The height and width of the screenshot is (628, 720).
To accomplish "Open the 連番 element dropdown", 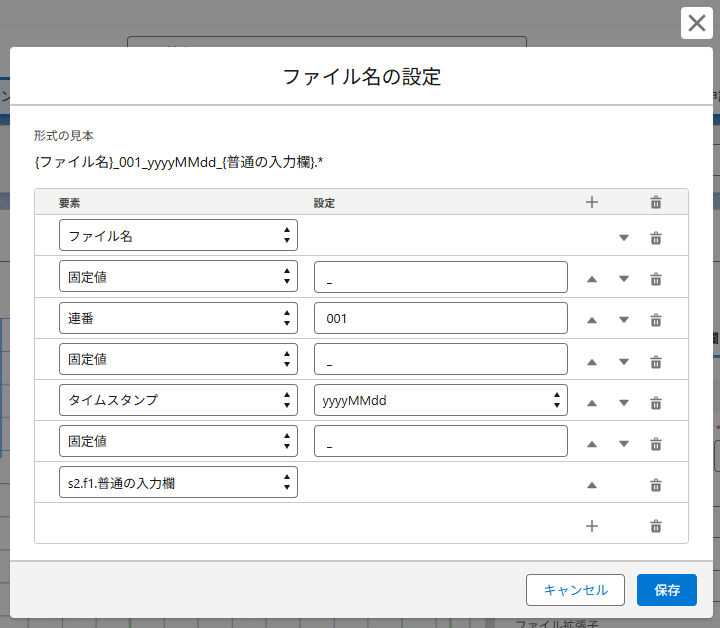I will pyautogui.click(x=178, y=319).
